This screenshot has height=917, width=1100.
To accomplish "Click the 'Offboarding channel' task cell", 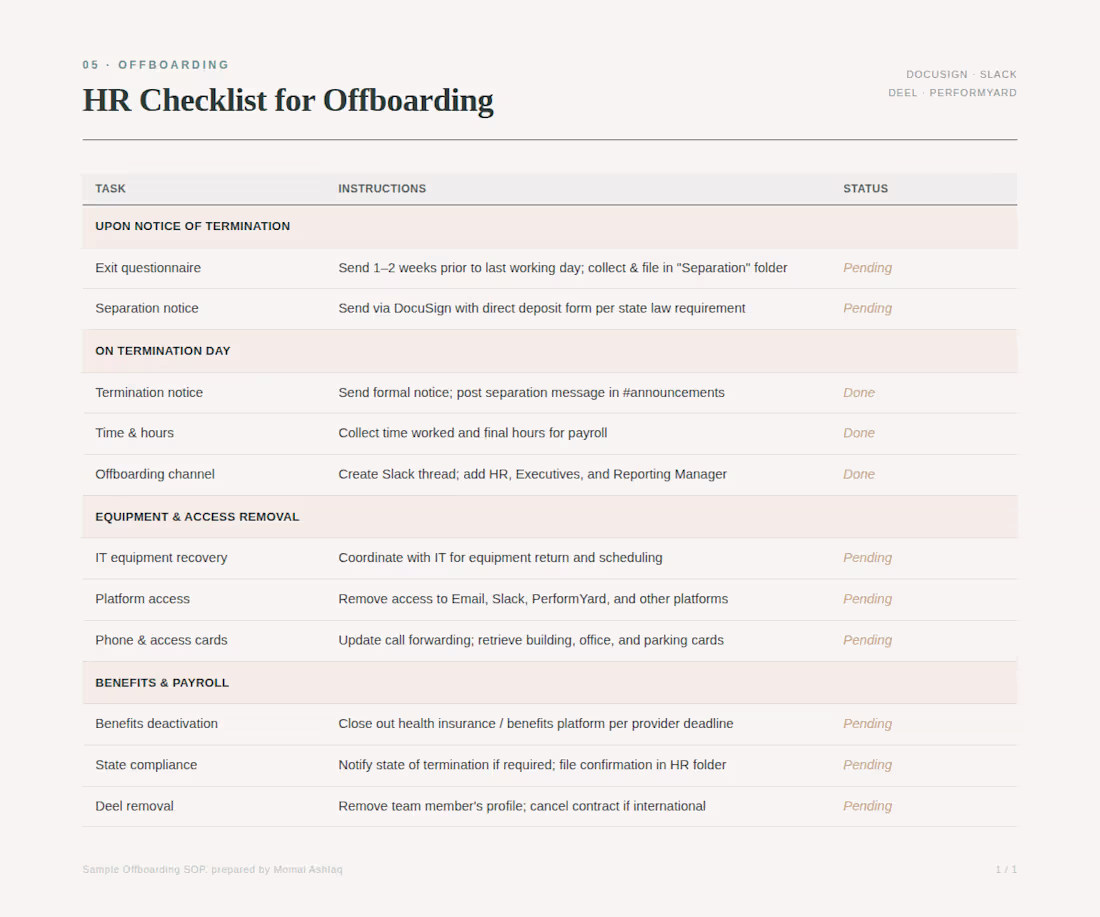I will click(x=155, y=474).
